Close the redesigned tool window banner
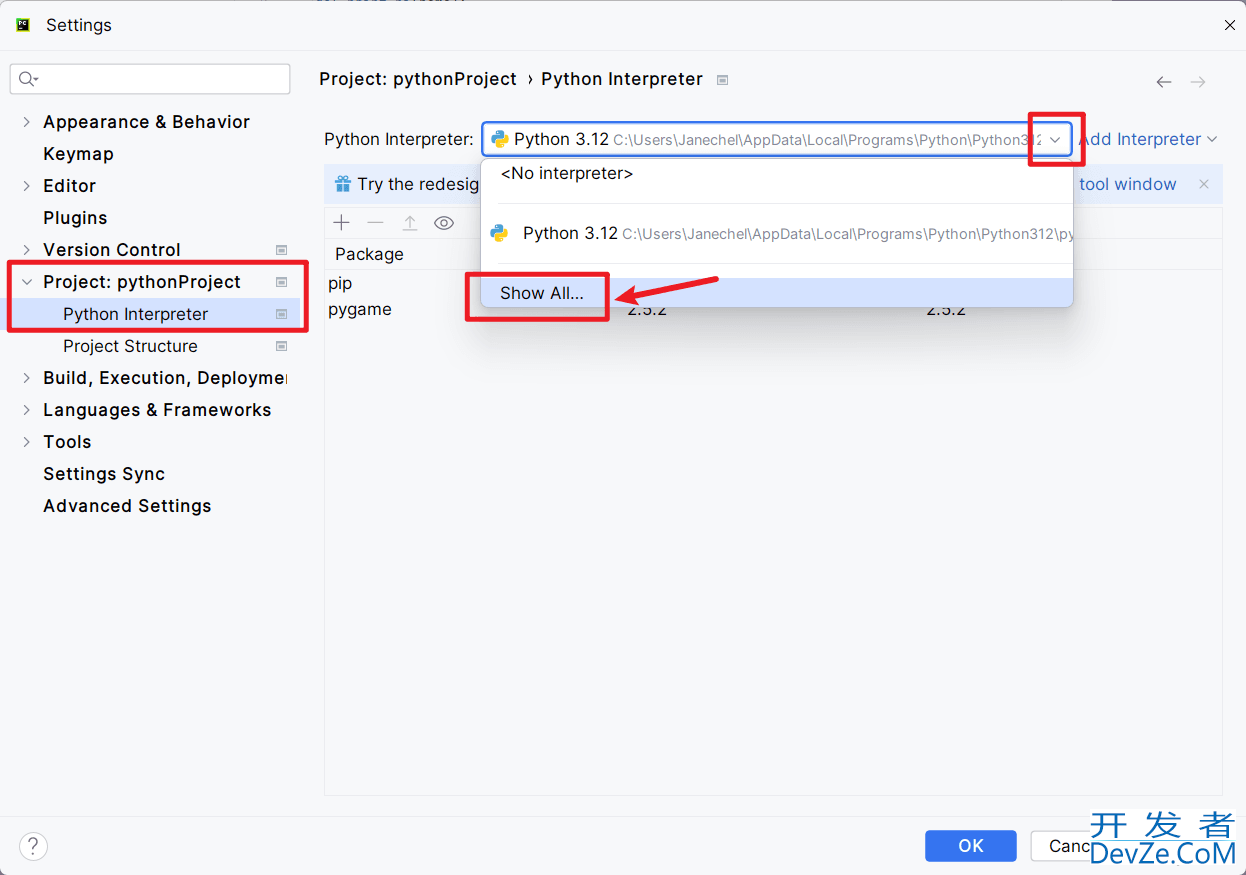The height and width of the screenshot is (875, 1246). (1204, 184)
